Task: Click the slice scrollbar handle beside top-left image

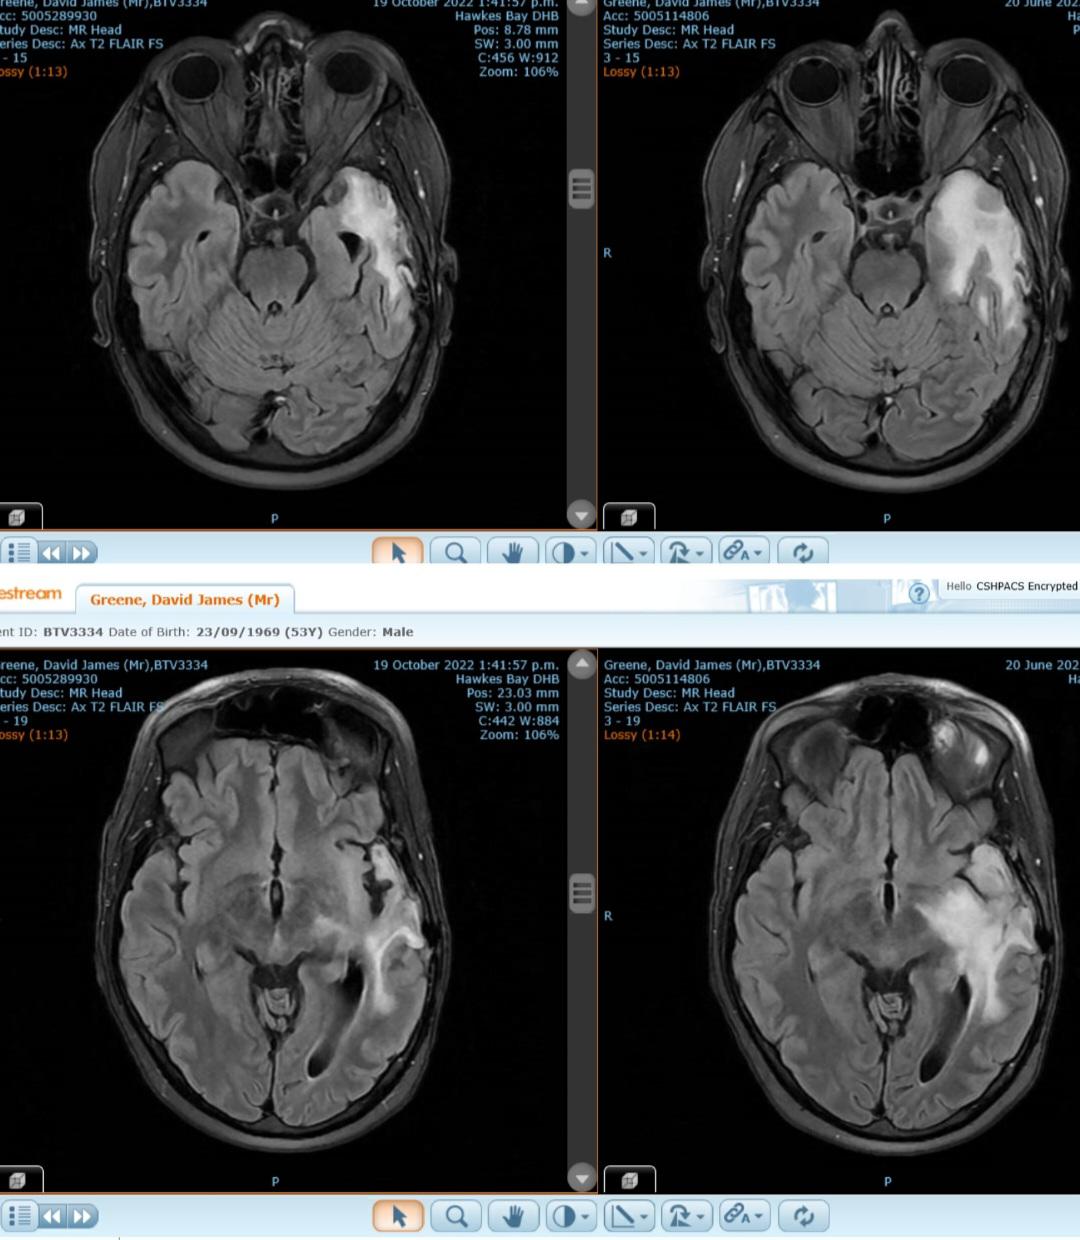Action: (581, 189)
